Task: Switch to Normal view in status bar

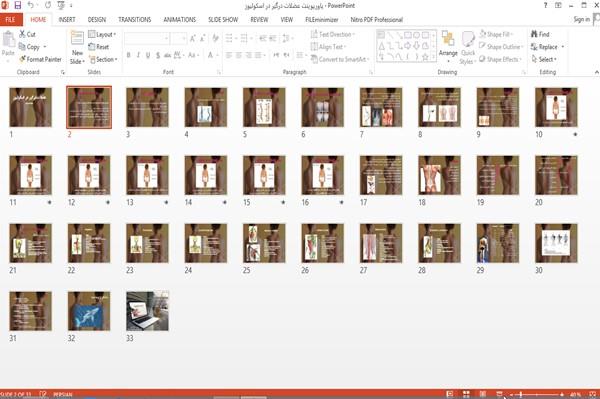Action: tap(450, 394)
